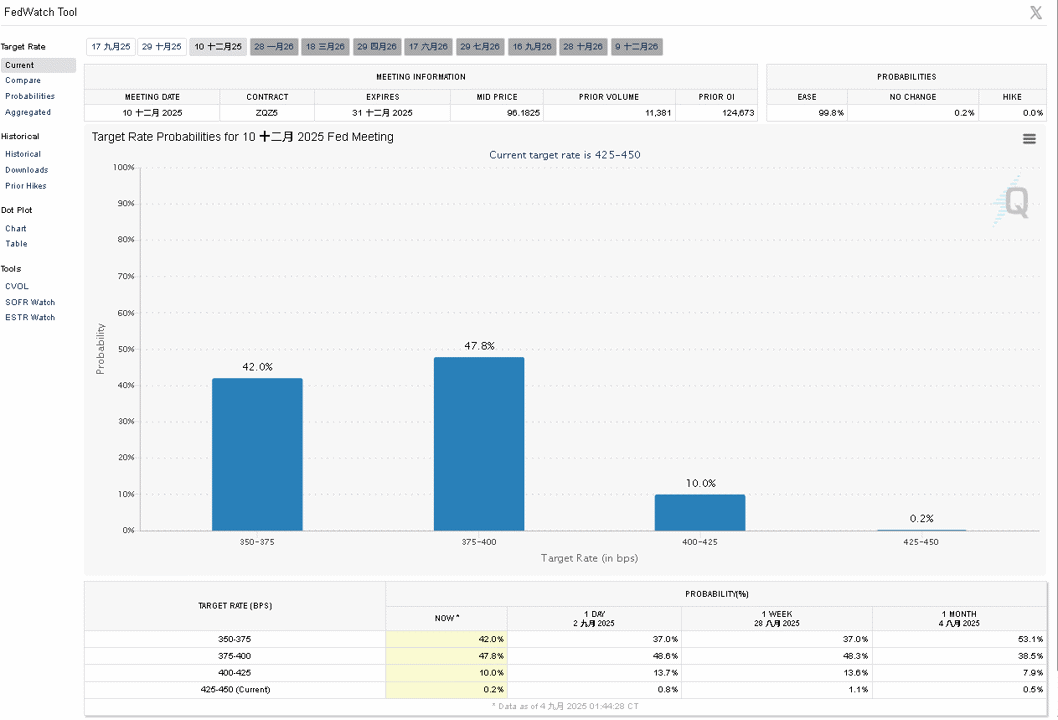Click the expires date 31 十二月 2025
The height and width of the screenshot is (720, 1058).
(x=382, y=113)
